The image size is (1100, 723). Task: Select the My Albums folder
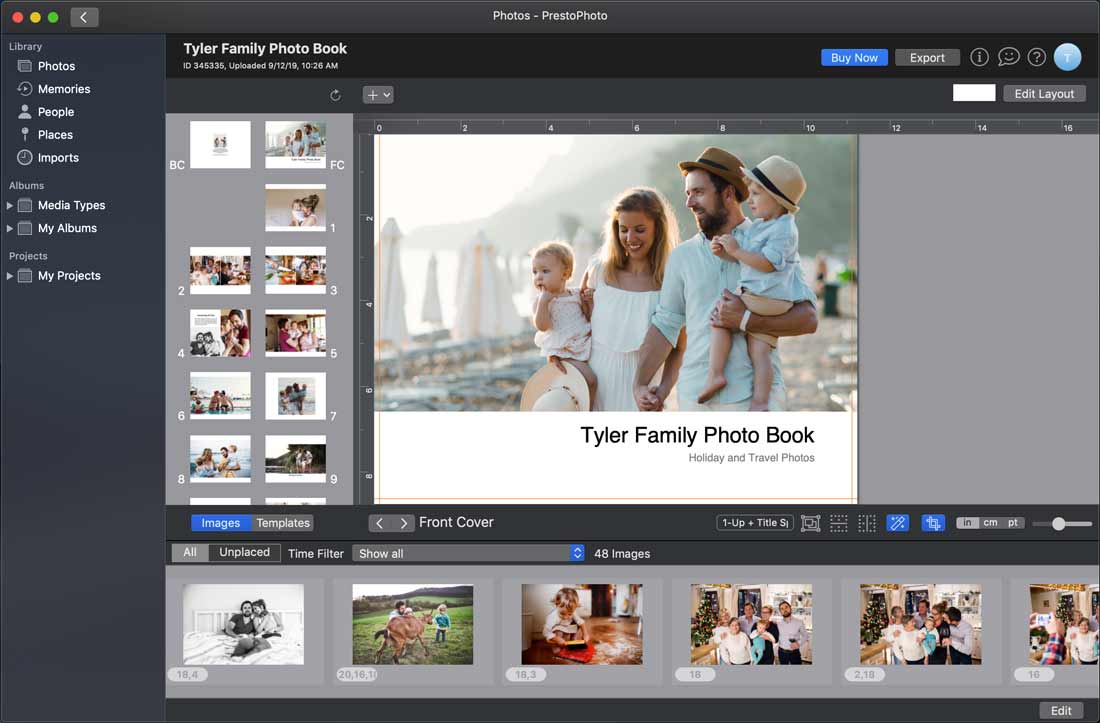(x=58, y=229)
